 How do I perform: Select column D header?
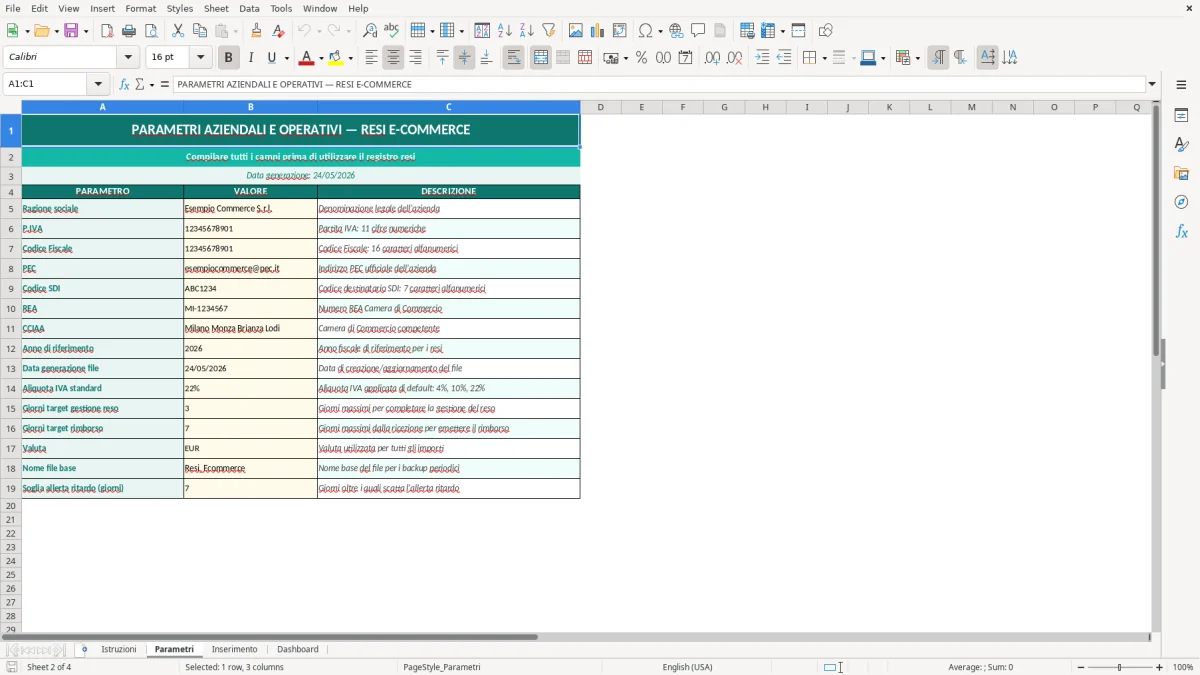pos(601,107)
